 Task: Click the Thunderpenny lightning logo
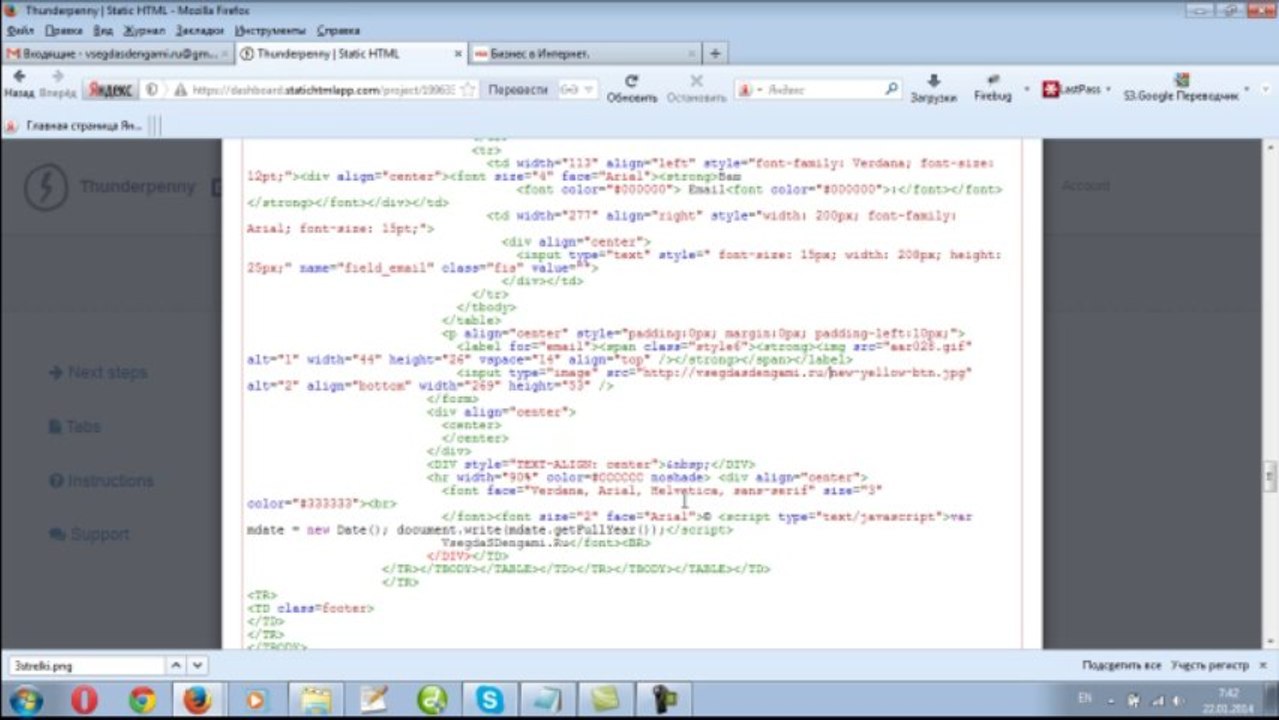[45, 186]
